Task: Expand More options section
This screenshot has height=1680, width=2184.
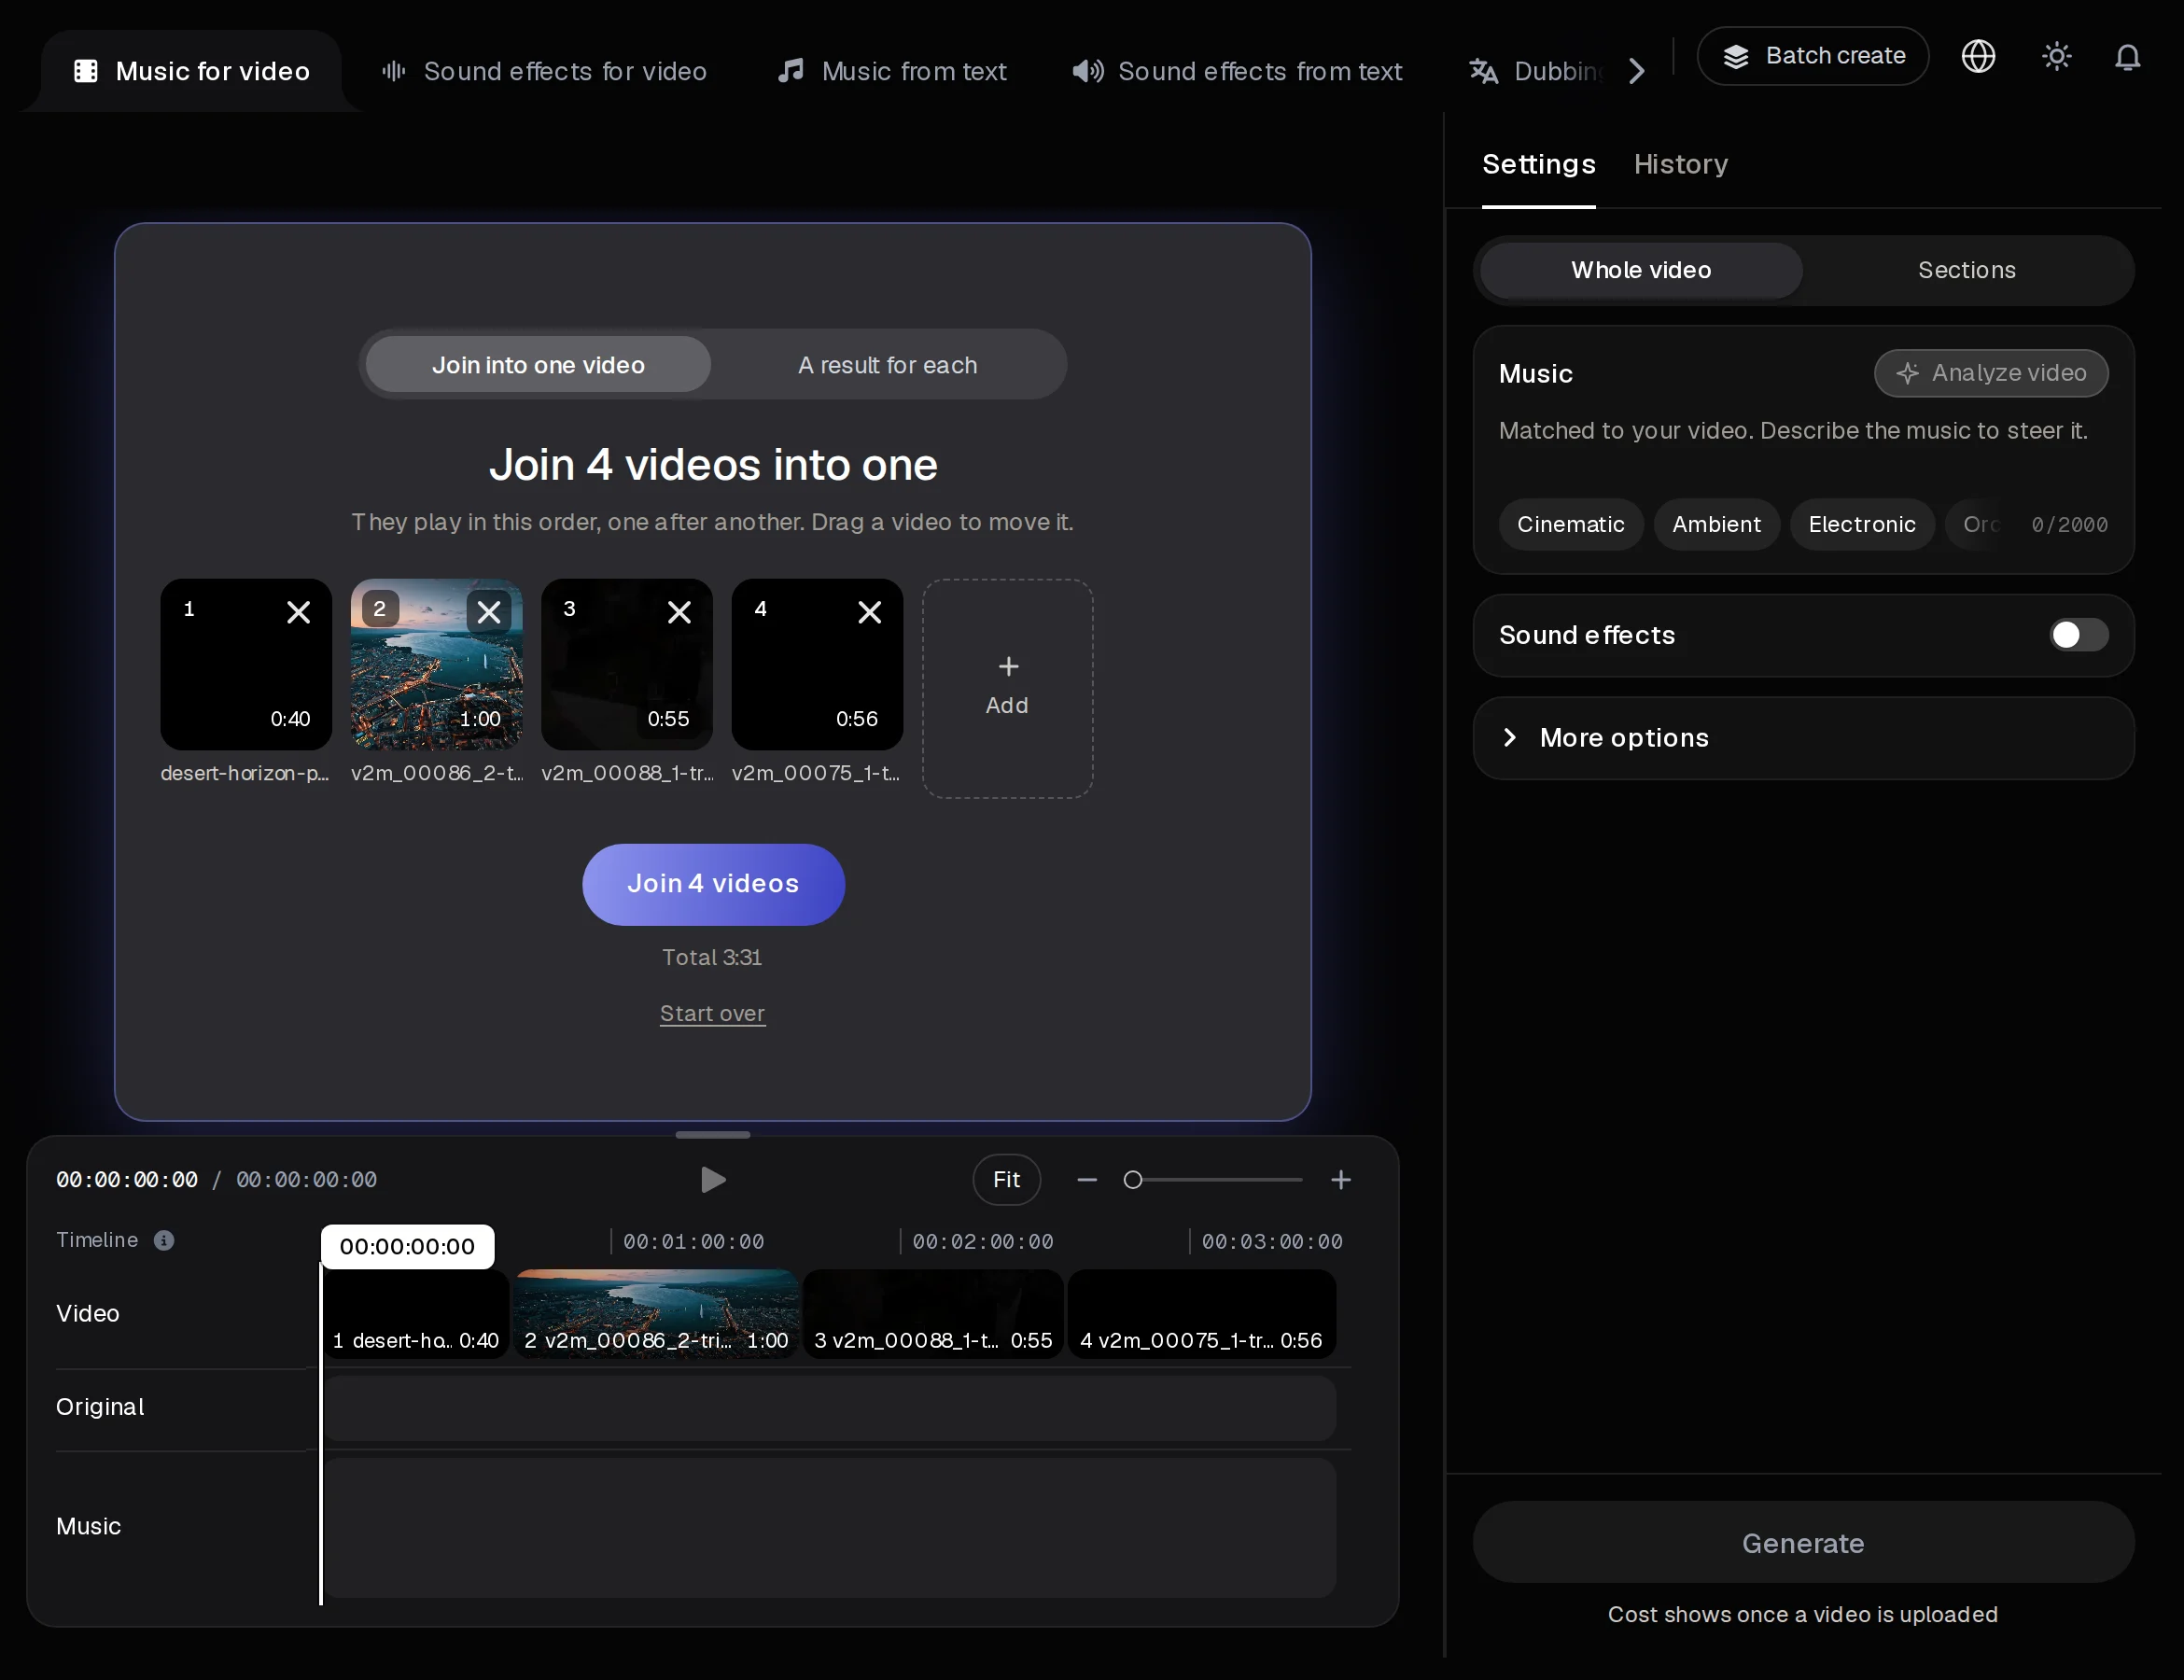Action: click(1803, 738)
